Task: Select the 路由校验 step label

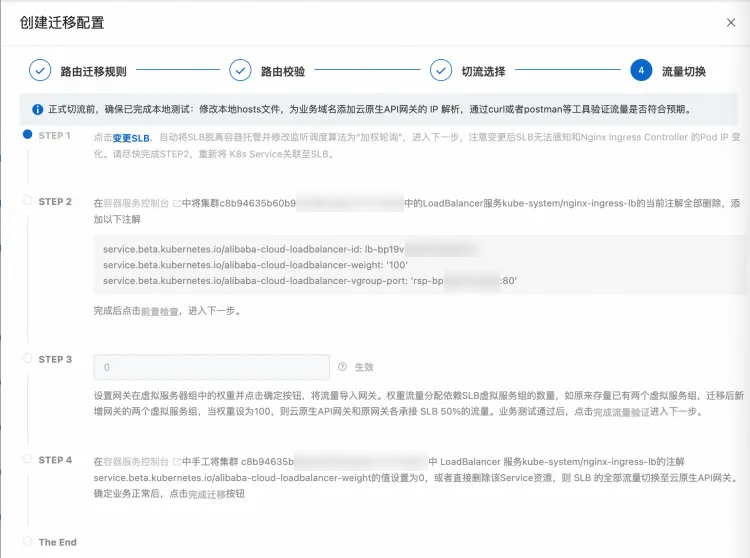Action: click(283, 72)
